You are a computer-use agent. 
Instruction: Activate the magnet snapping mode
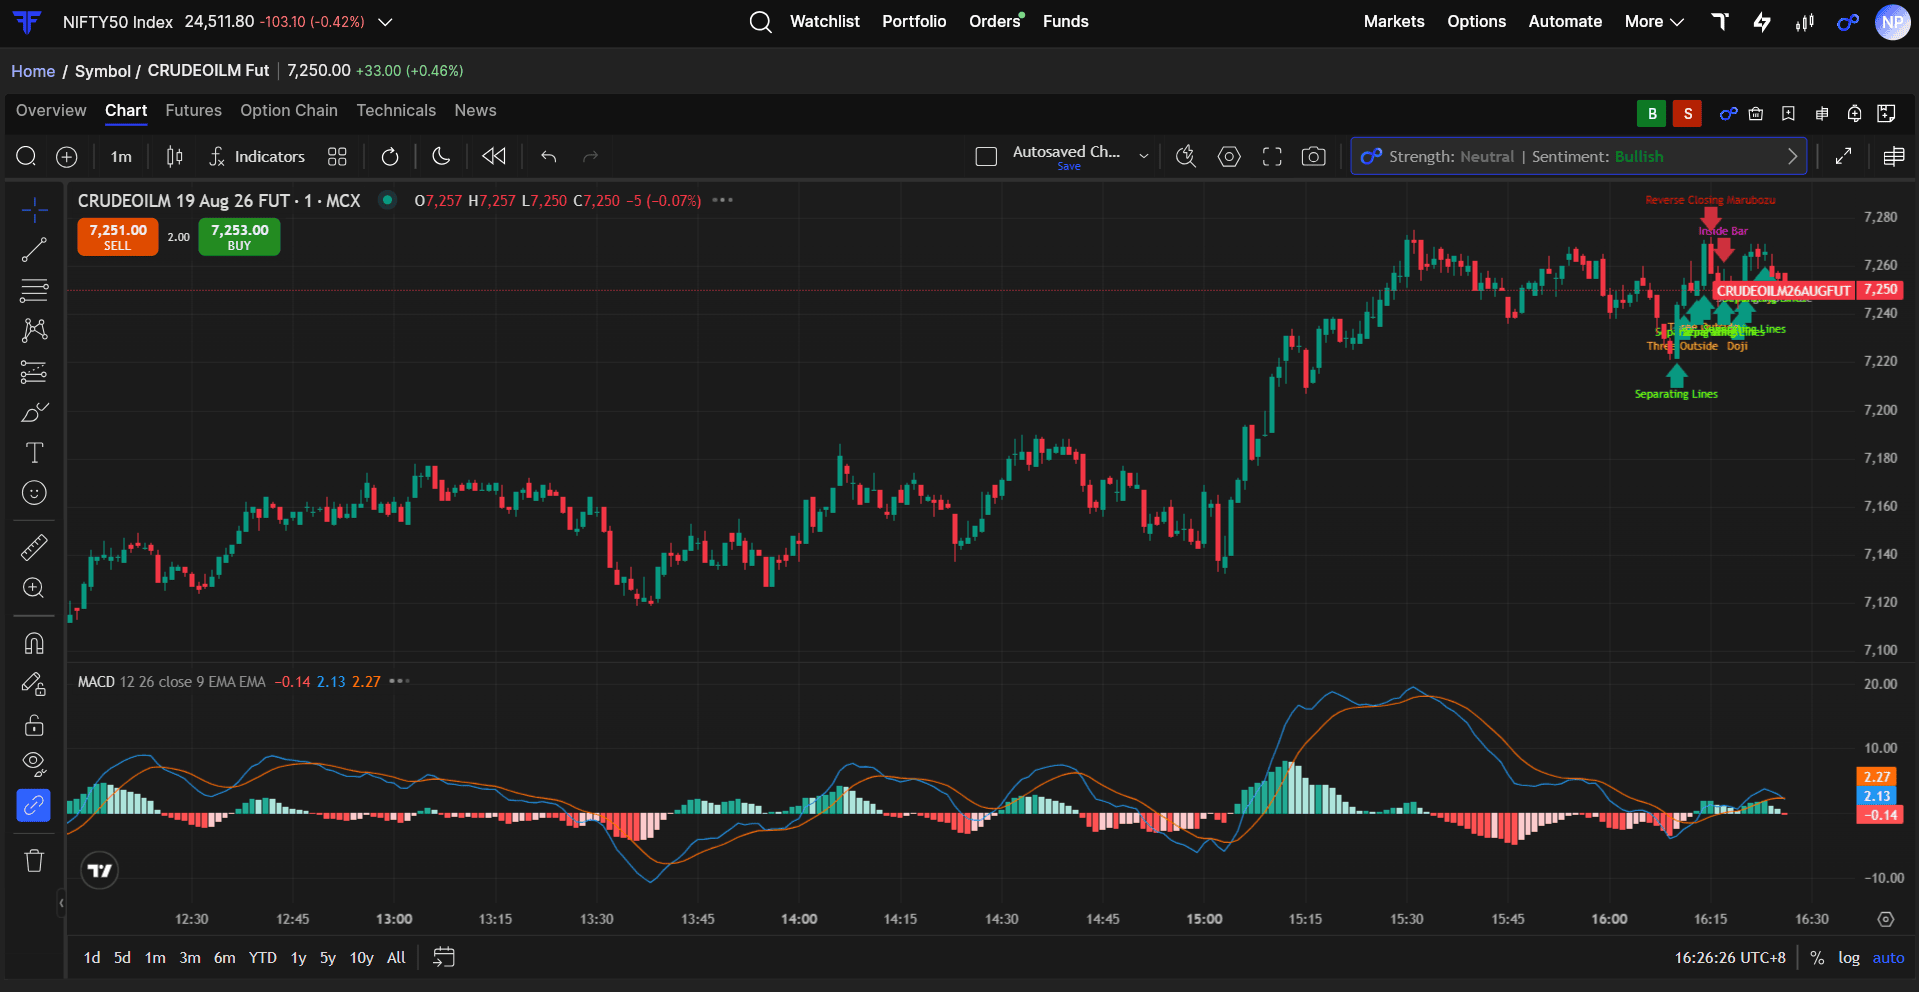coord(34,643)
